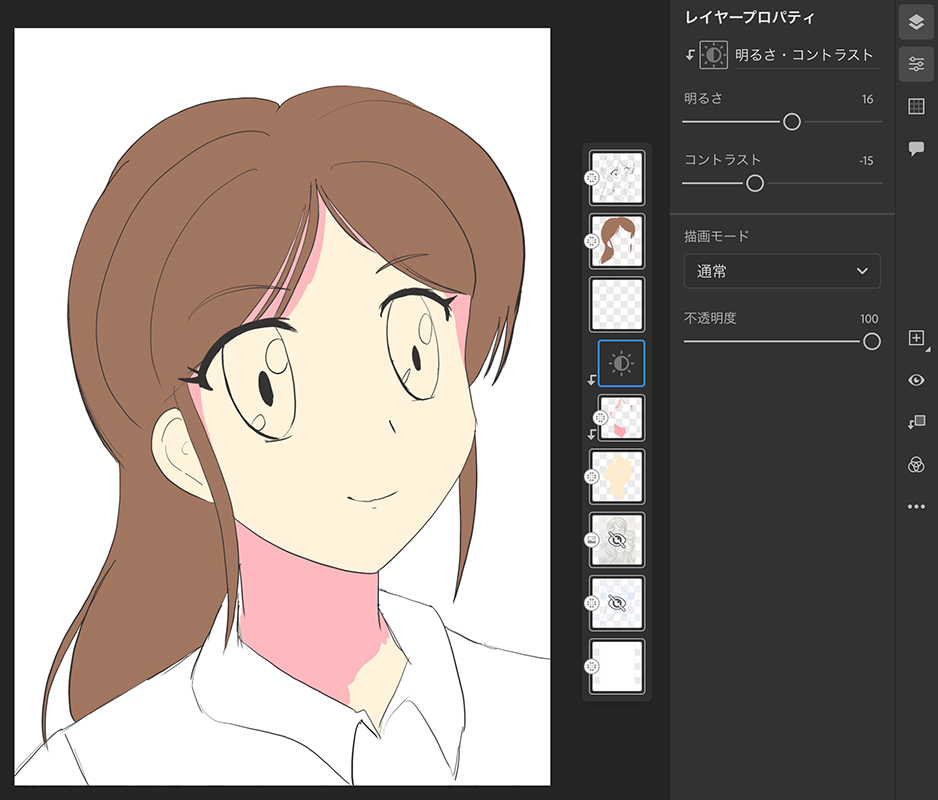Image resolution: width=938 pixels, height=800 pixels.
Task: Click the badge icon on the blue sketch layer
Action: point(591,603)
